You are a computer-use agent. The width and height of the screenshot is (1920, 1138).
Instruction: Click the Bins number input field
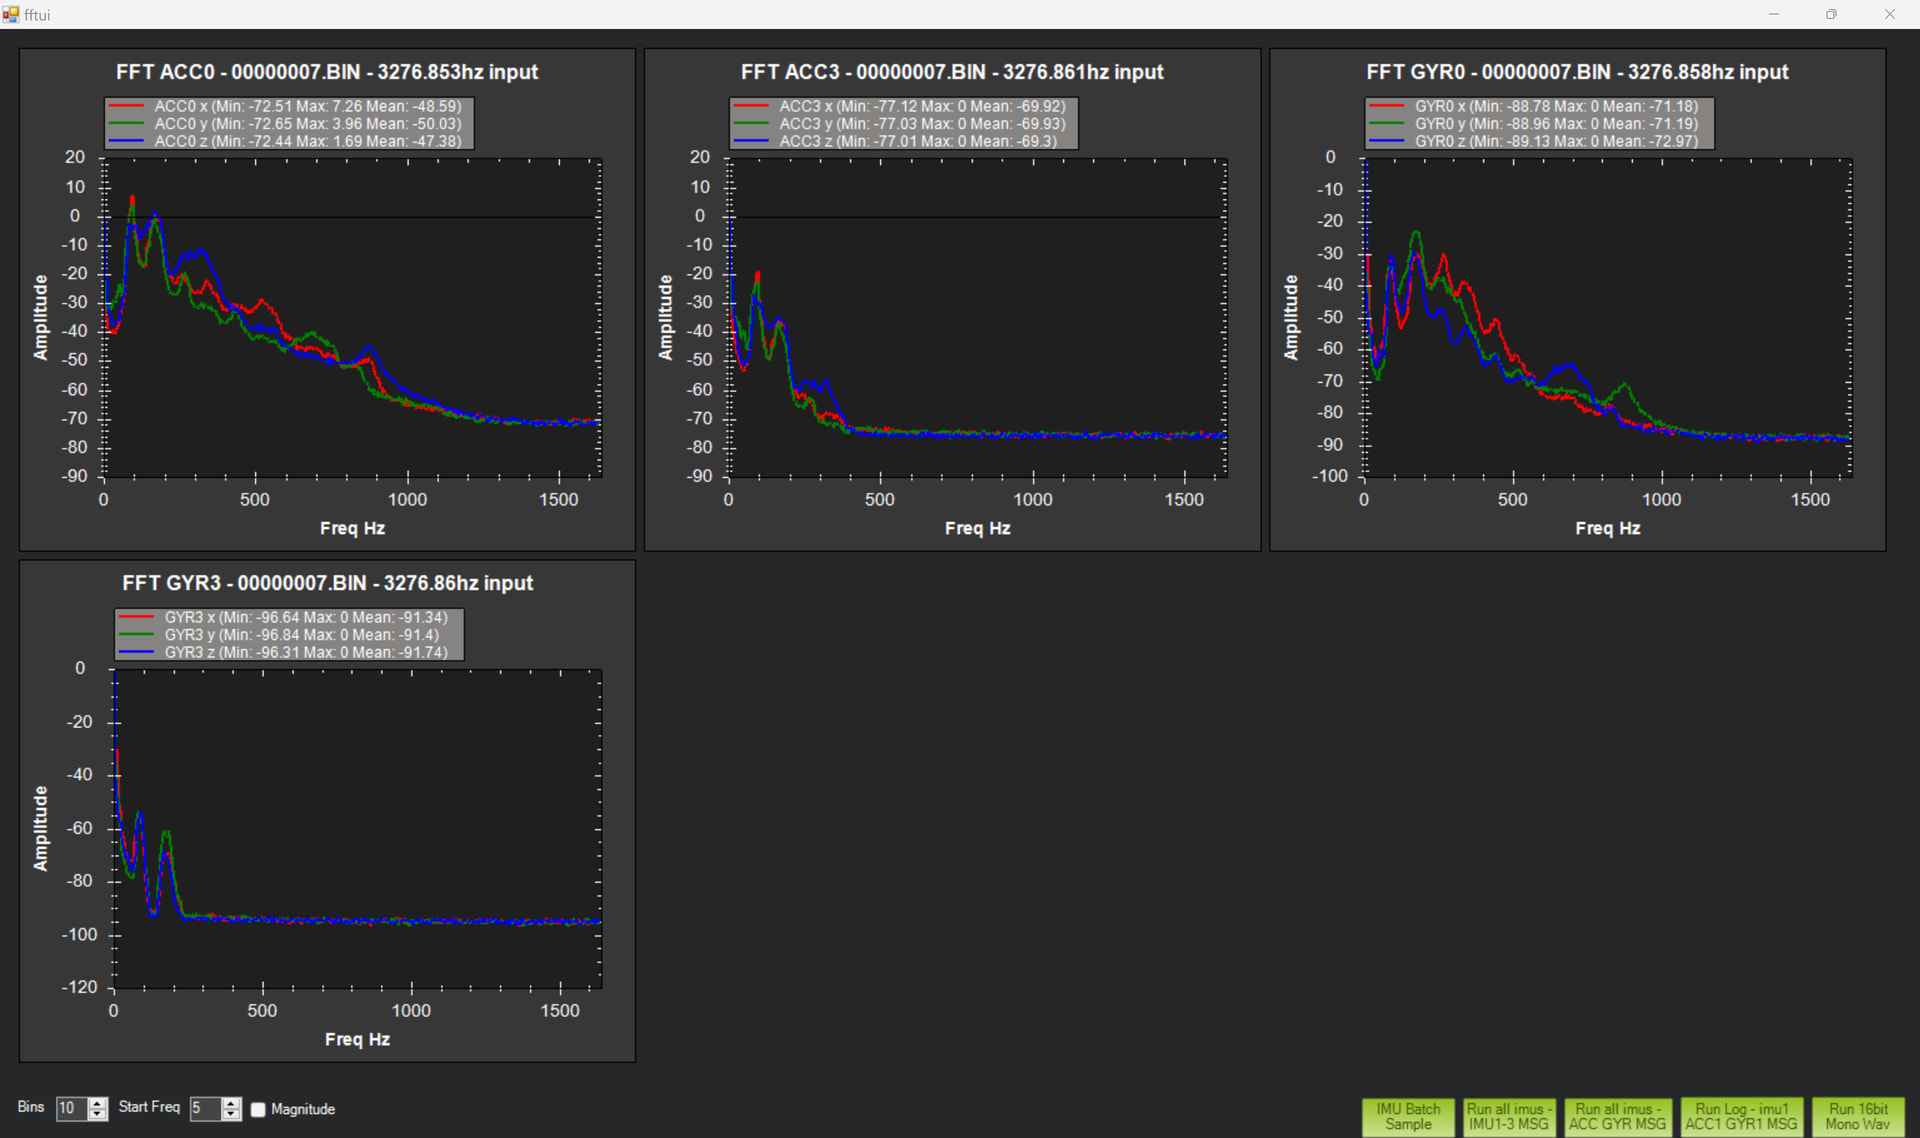click(71, 1108)
